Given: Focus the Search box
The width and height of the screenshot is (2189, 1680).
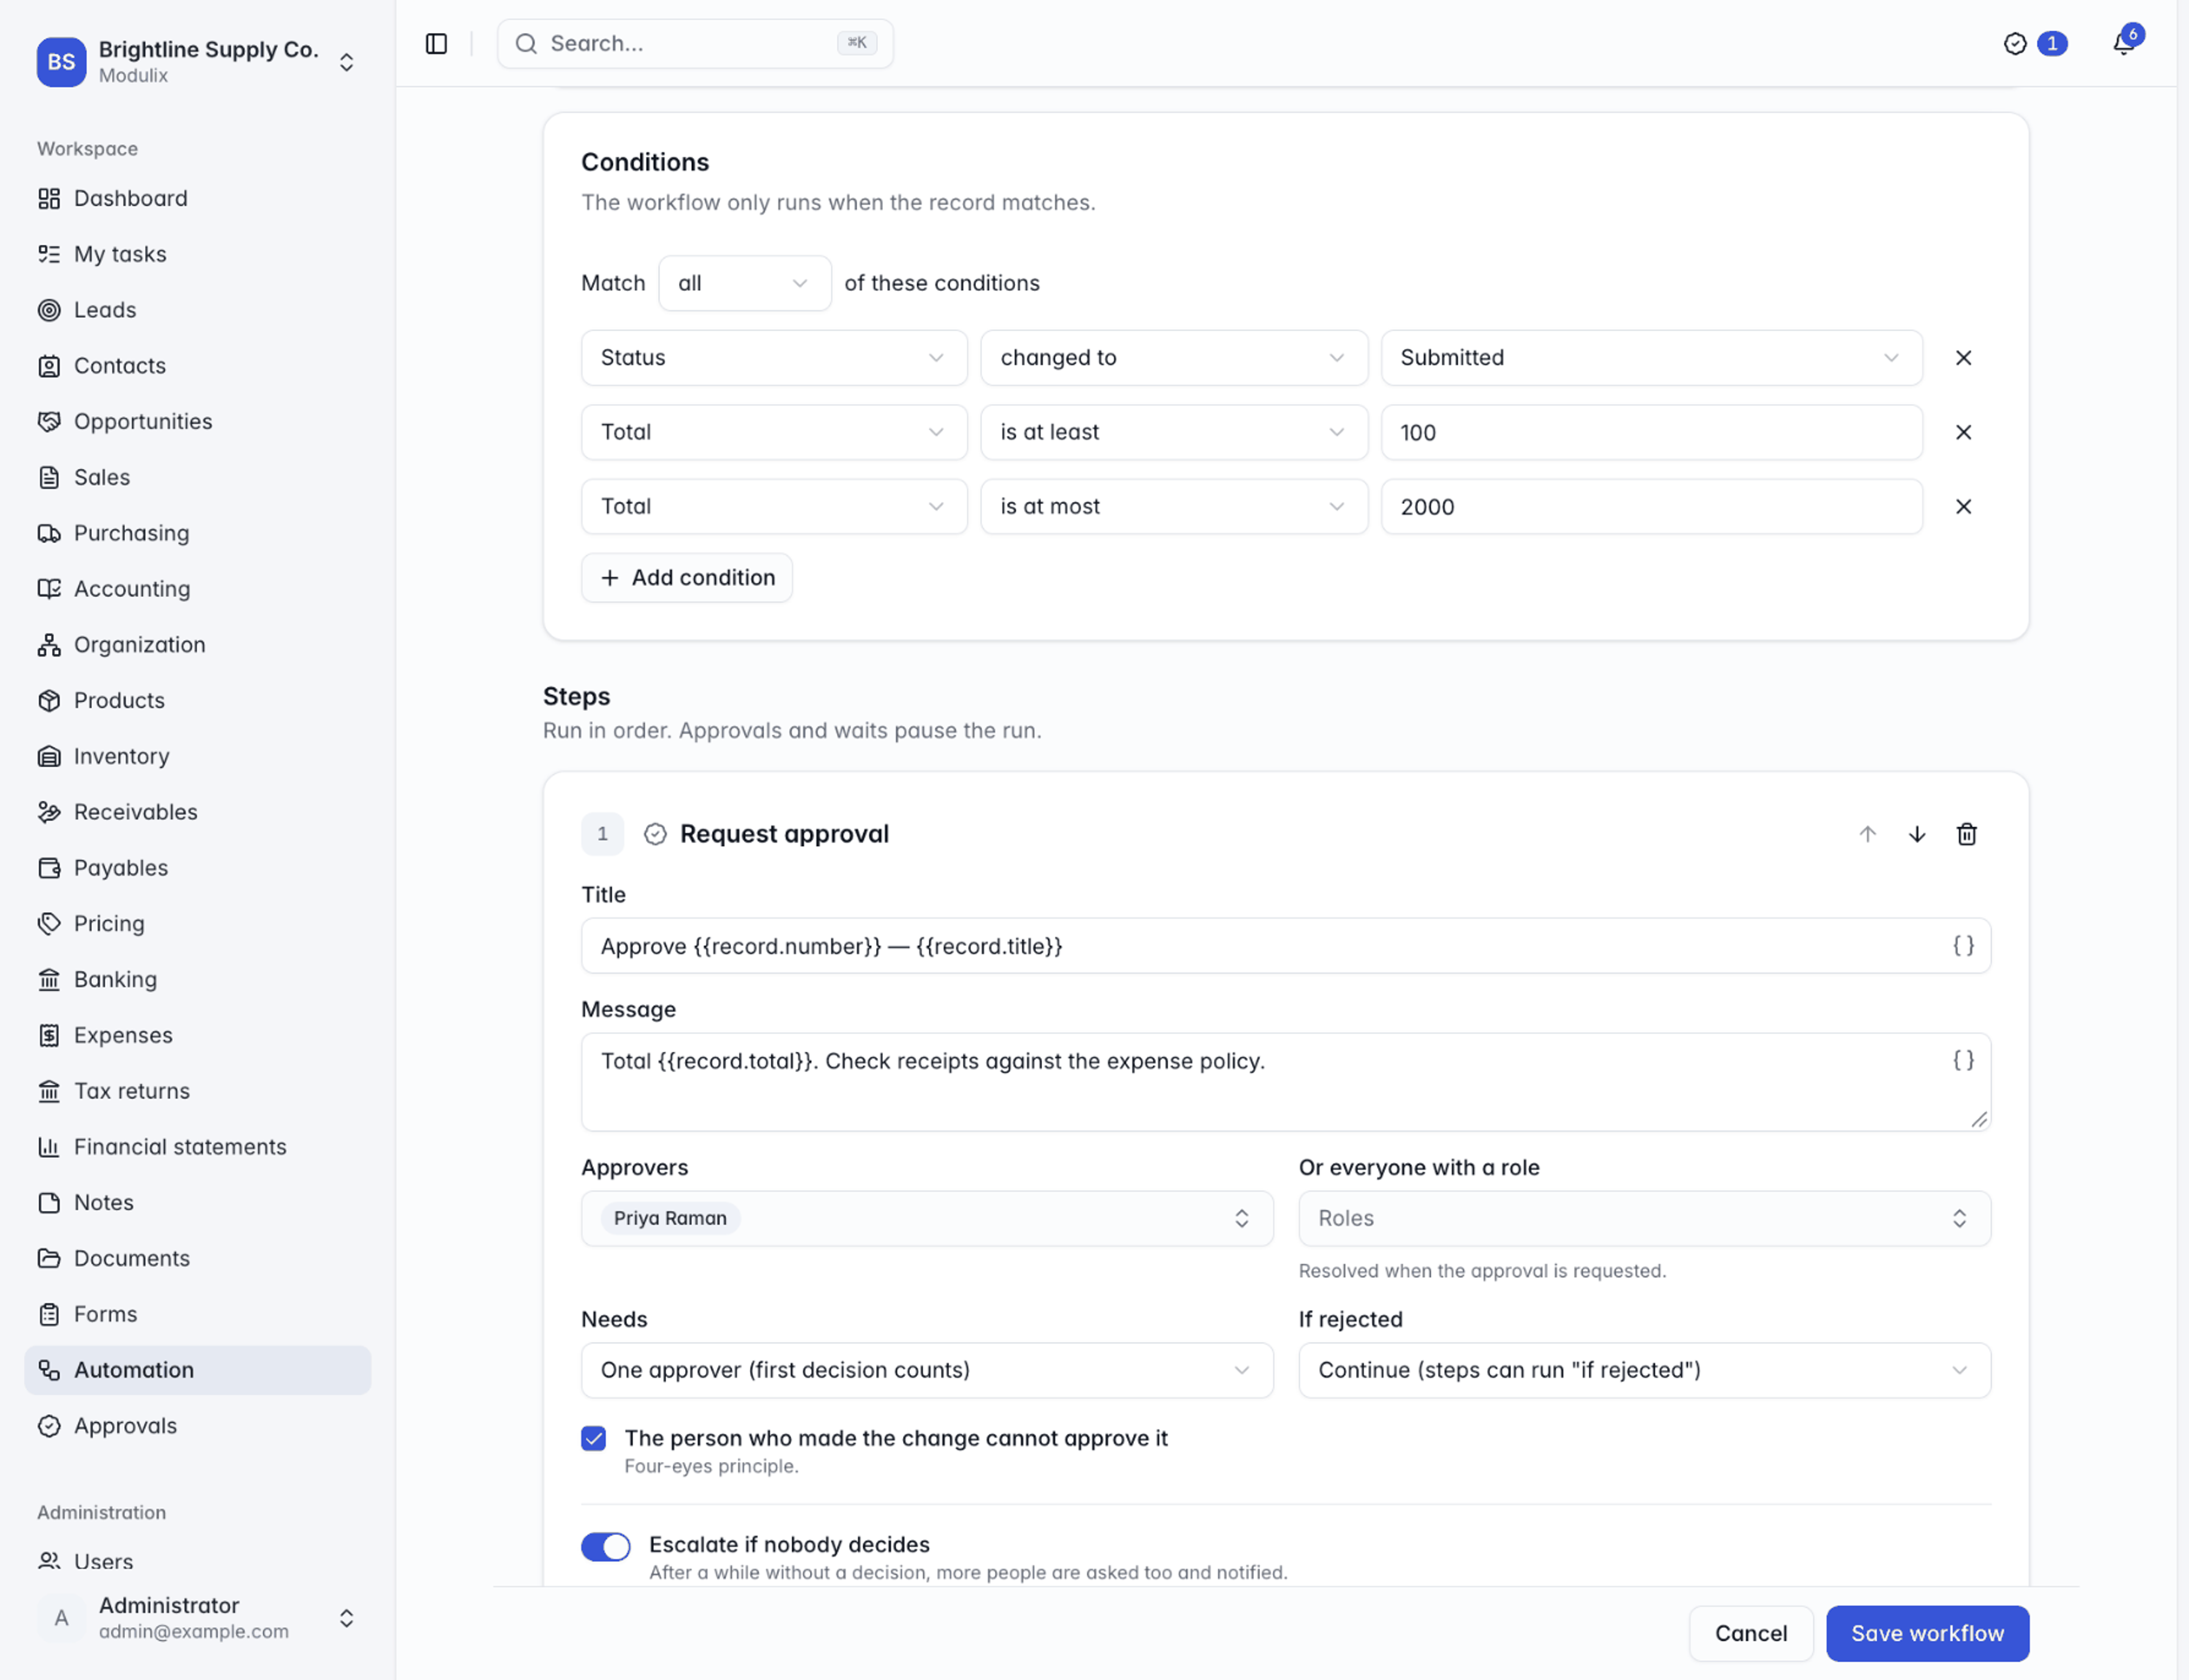Looking at the screenshot, I should (x=695, y=43).
